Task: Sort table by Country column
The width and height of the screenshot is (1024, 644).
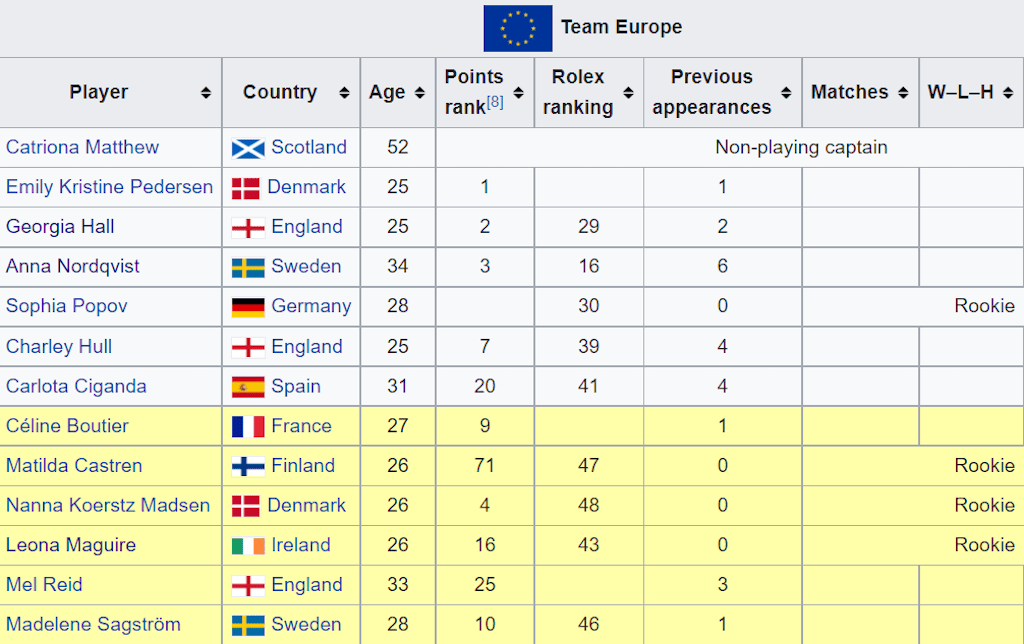Action: point(344,93)
